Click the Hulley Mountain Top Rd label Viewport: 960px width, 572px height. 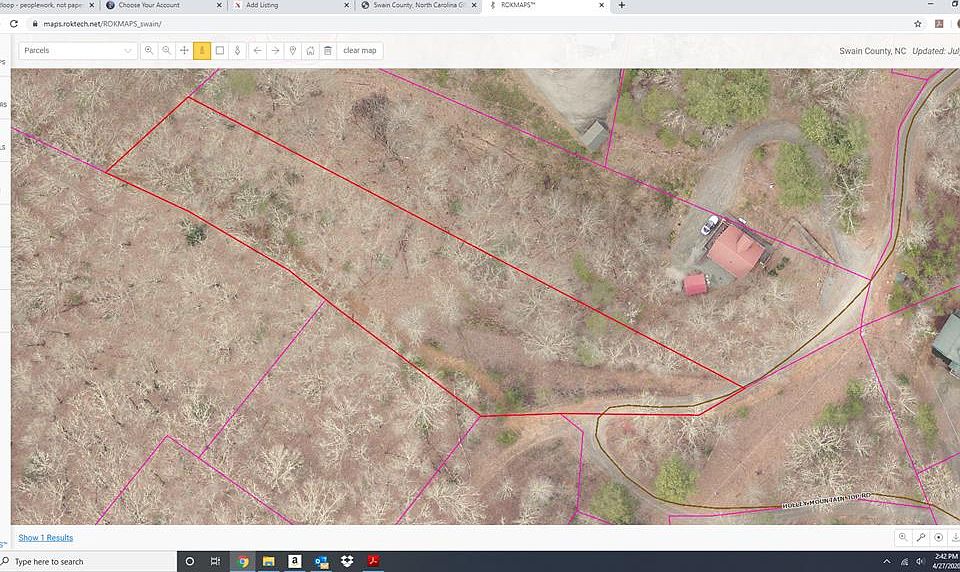click(x=827, y=500)
